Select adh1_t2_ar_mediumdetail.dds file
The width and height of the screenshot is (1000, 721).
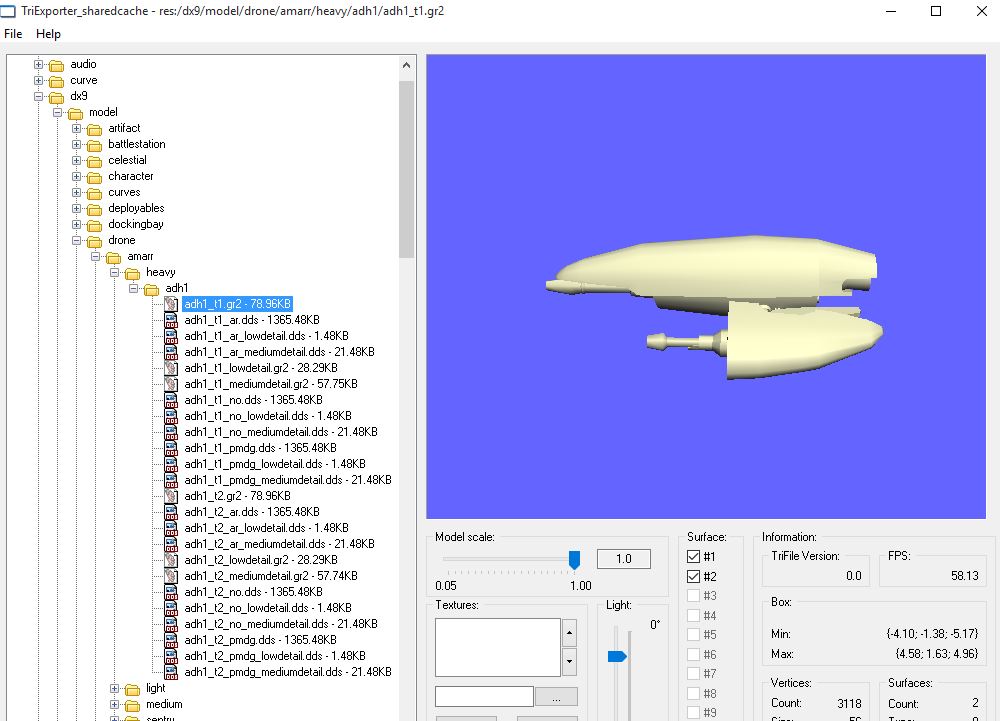click(x=279, y=544)
